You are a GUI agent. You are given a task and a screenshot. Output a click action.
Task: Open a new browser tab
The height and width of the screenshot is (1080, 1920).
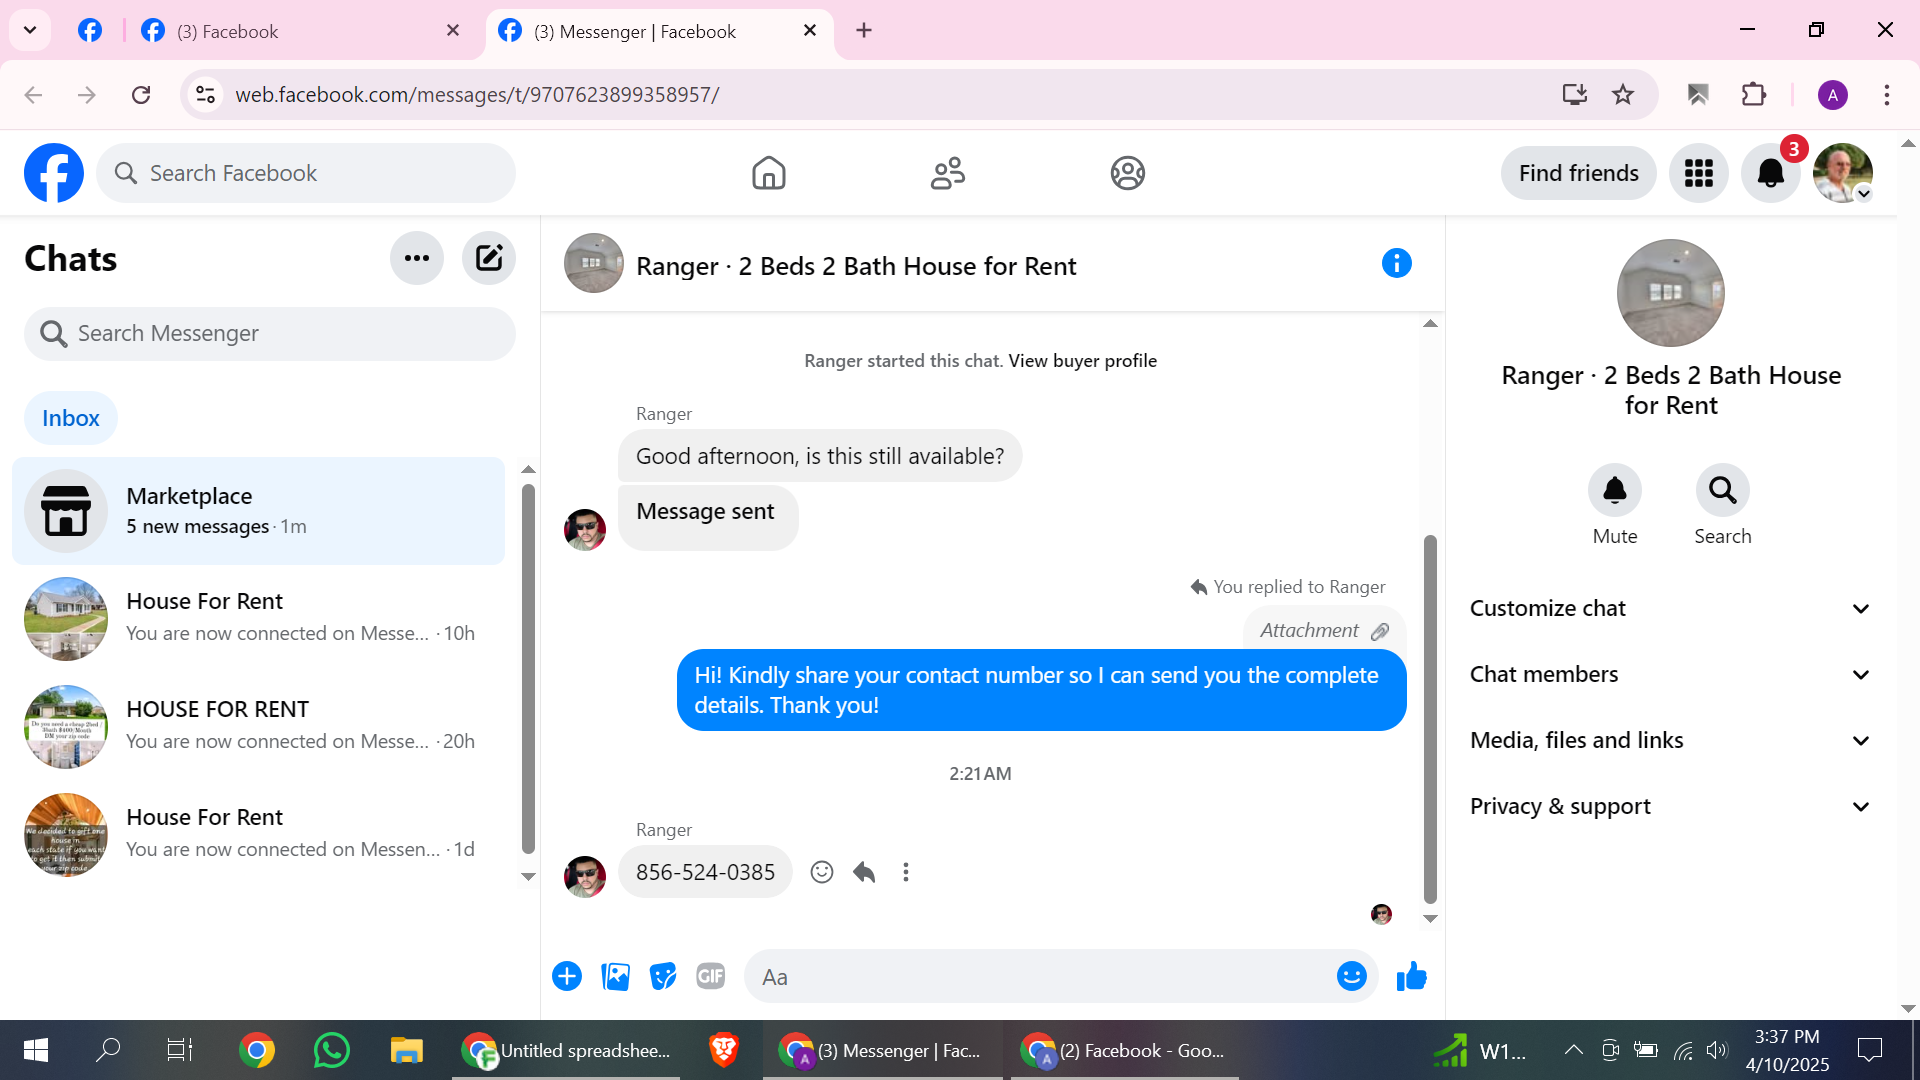click(x=864, y=31)
